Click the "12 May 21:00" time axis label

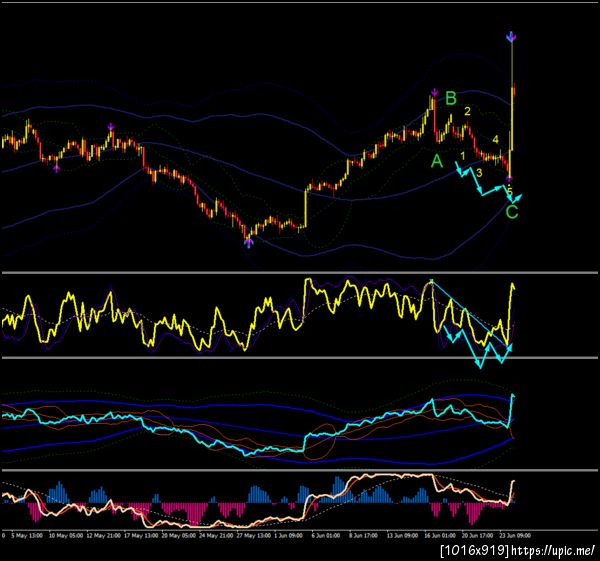[103, 535]
